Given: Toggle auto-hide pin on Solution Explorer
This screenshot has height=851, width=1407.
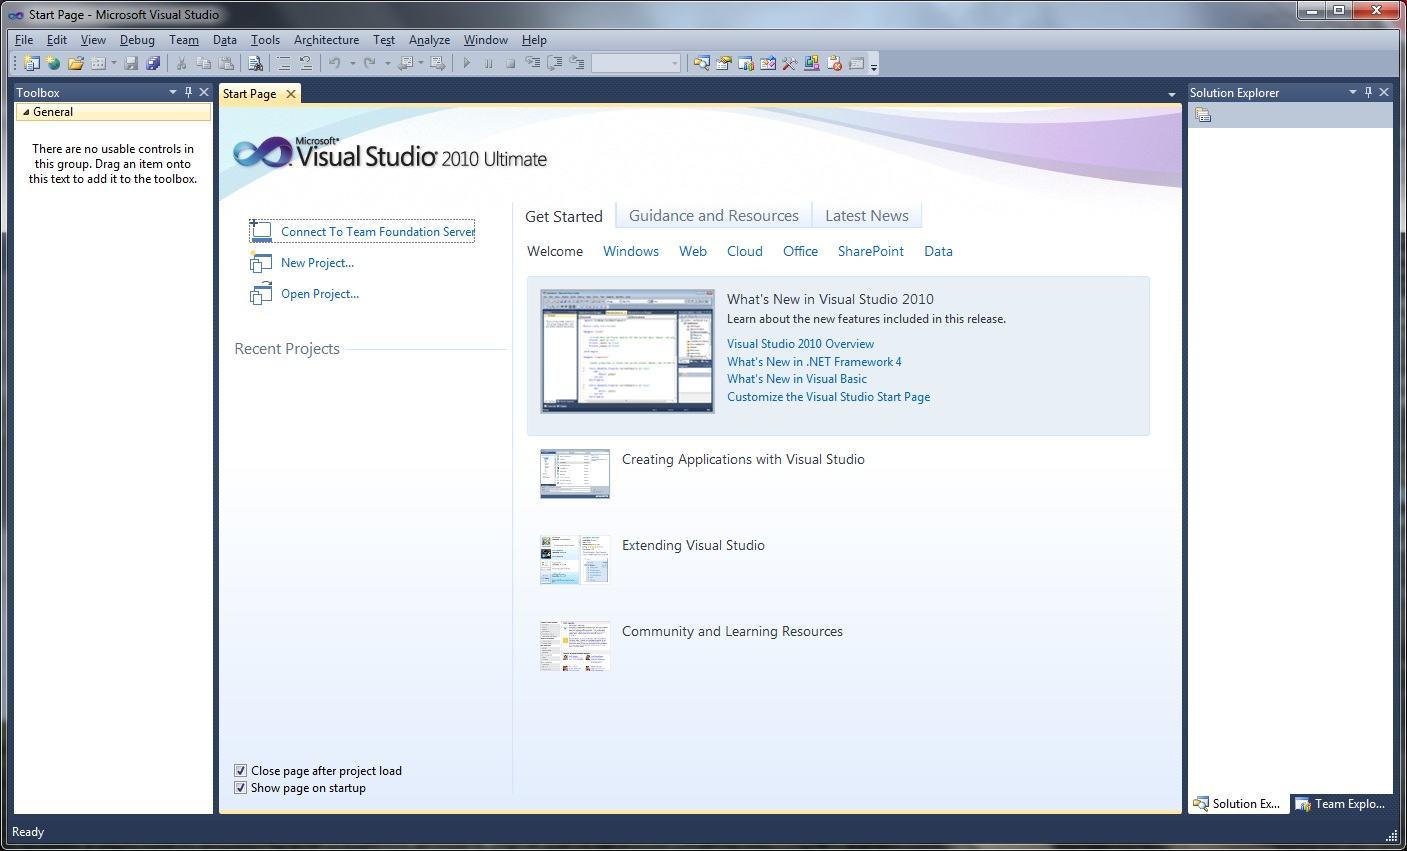Looking at the screenshot, I should (x=1369, y=92).
